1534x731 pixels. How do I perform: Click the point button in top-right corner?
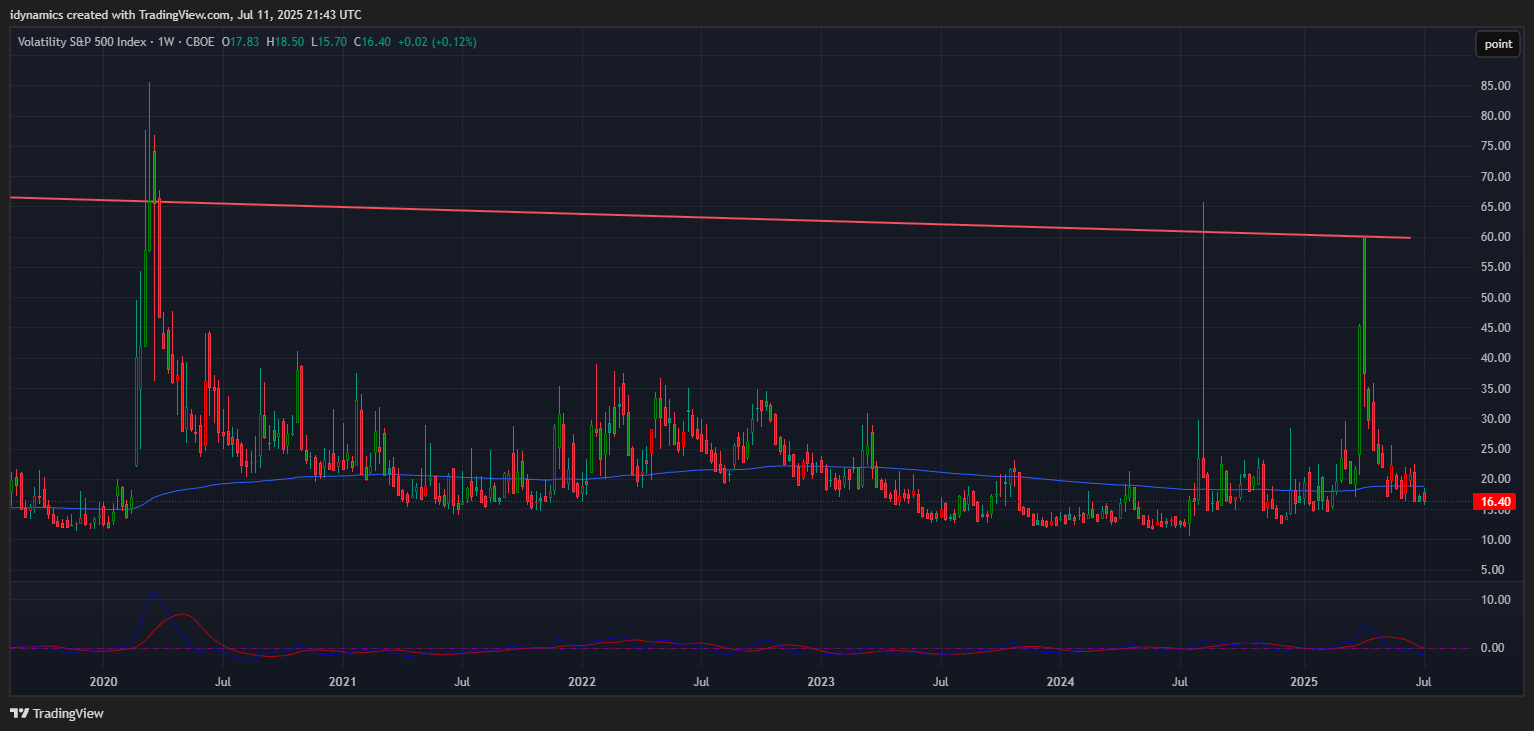pos(1497,44)
